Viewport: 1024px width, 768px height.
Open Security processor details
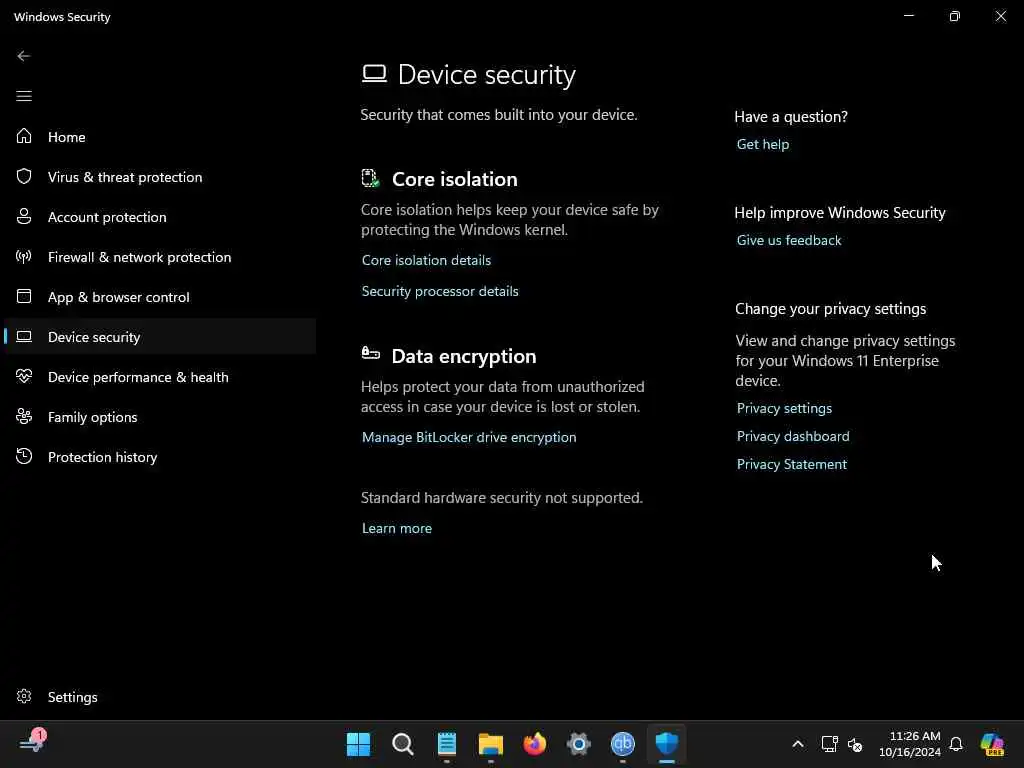coord(440,291)
